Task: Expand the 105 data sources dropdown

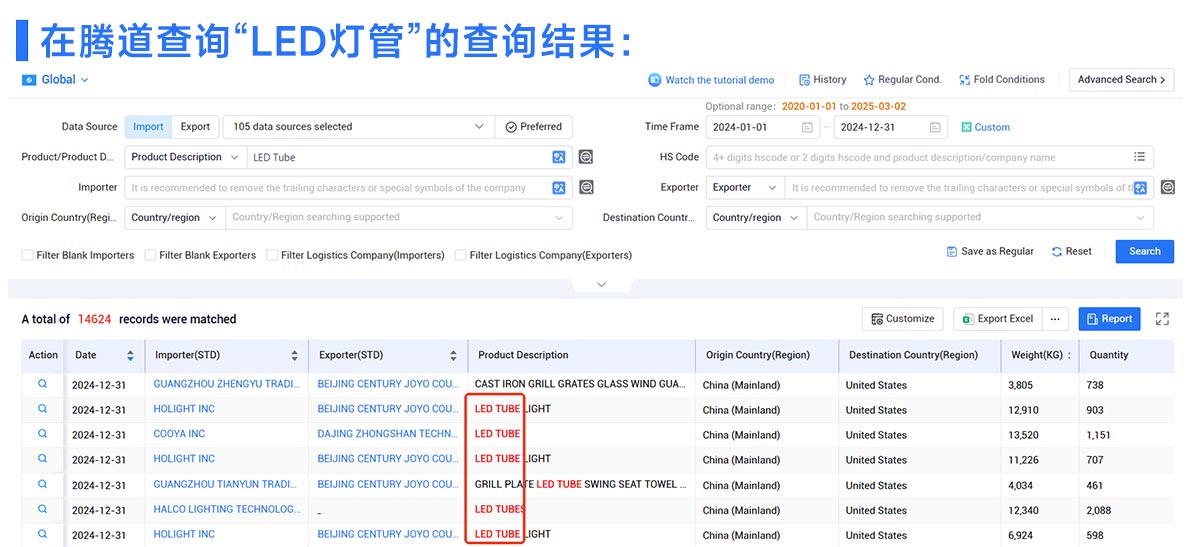Action: (x=479, y=127)
